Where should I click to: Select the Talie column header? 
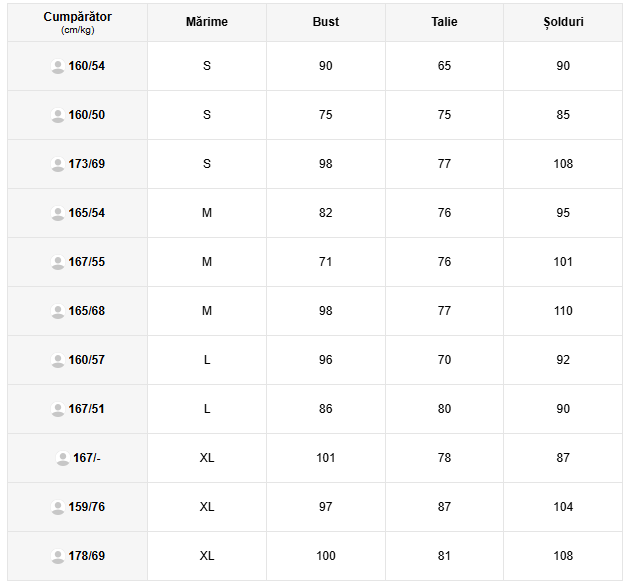[444, 22]
